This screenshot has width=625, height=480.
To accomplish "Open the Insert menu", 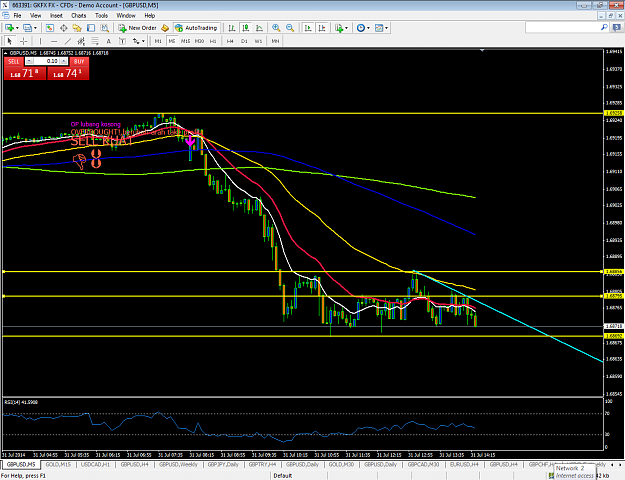I will tap(56, 16).
